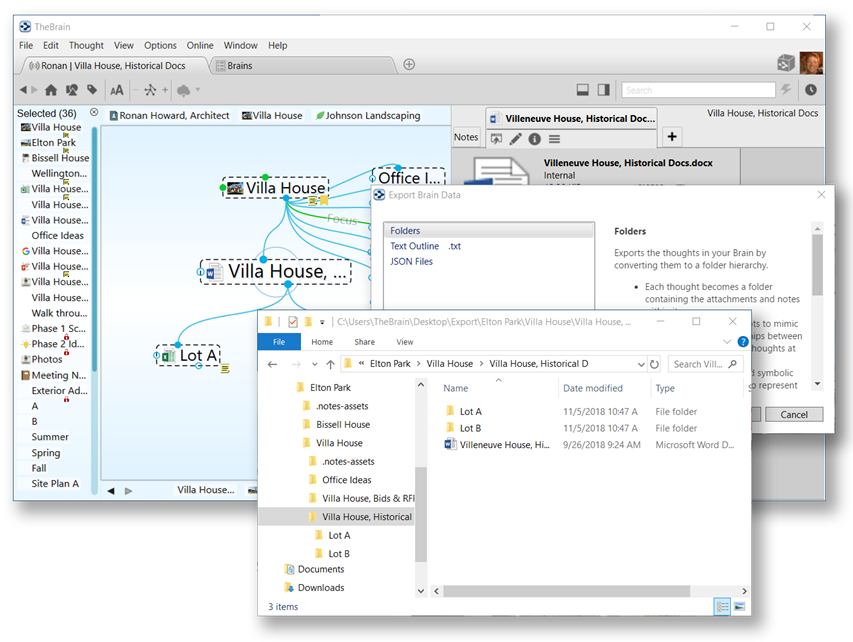Click the search magnifier in Explorer search box
The height and width of the screenshot is (642, 853).
(x=733, y=364)
